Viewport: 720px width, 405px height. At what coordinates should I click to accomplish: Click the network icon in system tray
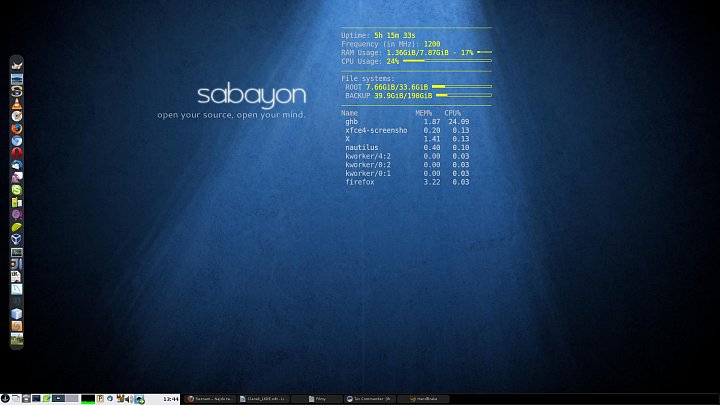(x=139, y=399)
